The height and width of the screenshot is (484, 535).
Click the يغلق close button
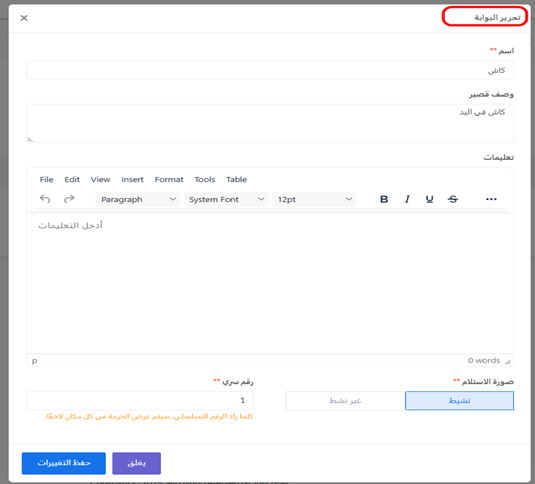point(136,463)
